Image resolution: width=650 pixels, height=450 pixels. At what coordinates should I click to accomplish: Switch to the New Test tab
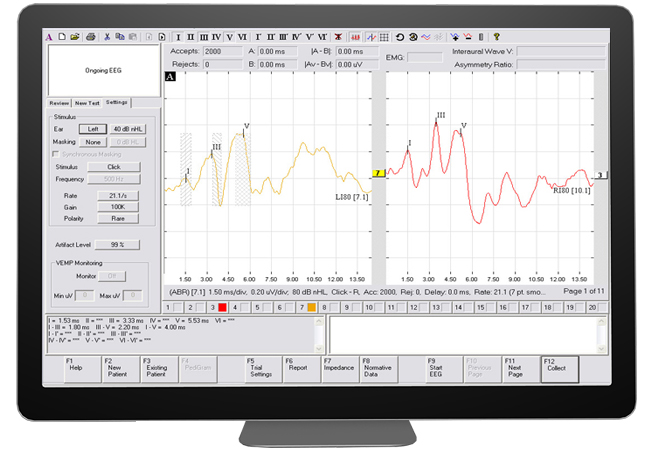pos(87,103)
